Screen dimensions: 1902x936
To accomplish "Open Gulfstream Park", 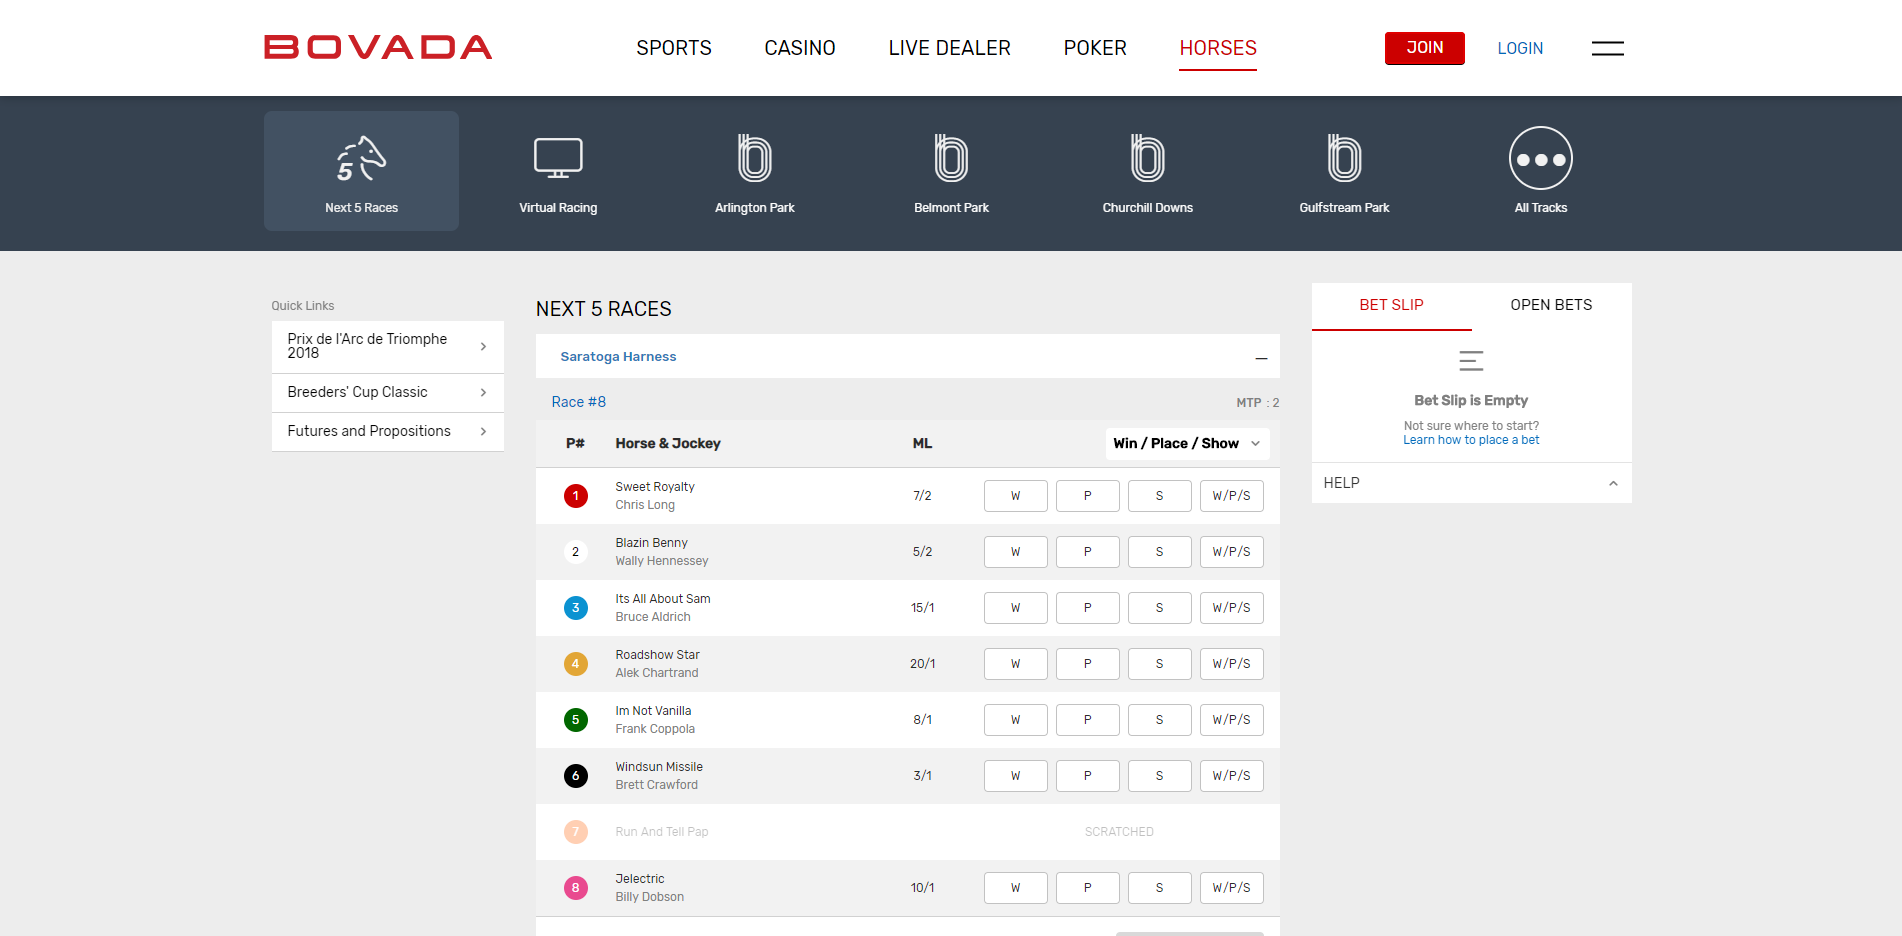I will (x=1344, y=170).
